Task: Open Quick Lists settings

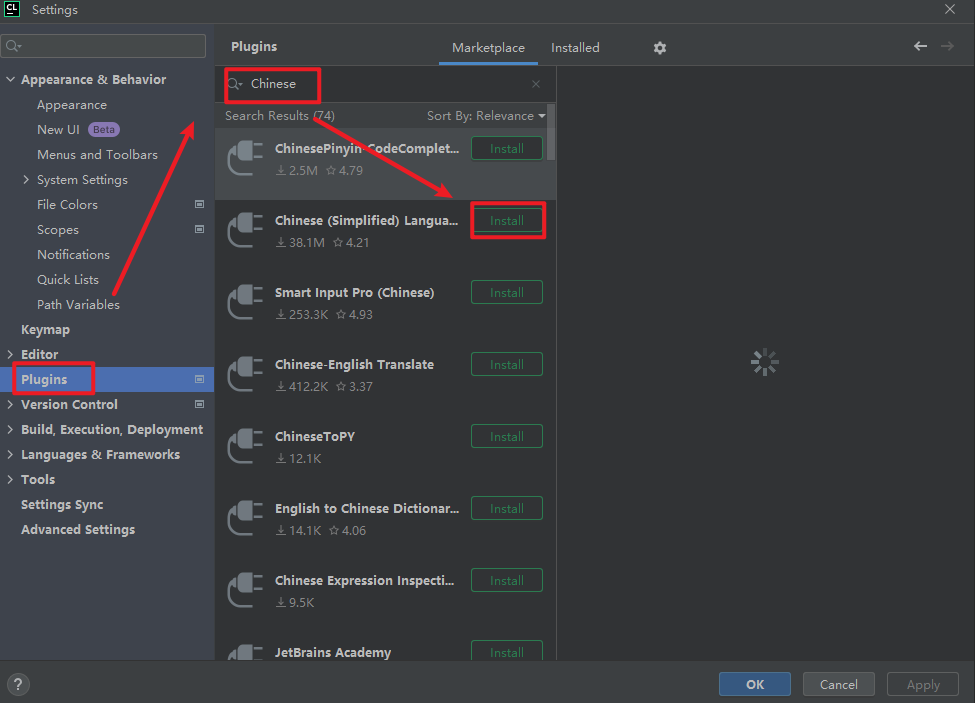Action: tap(68, 280)
